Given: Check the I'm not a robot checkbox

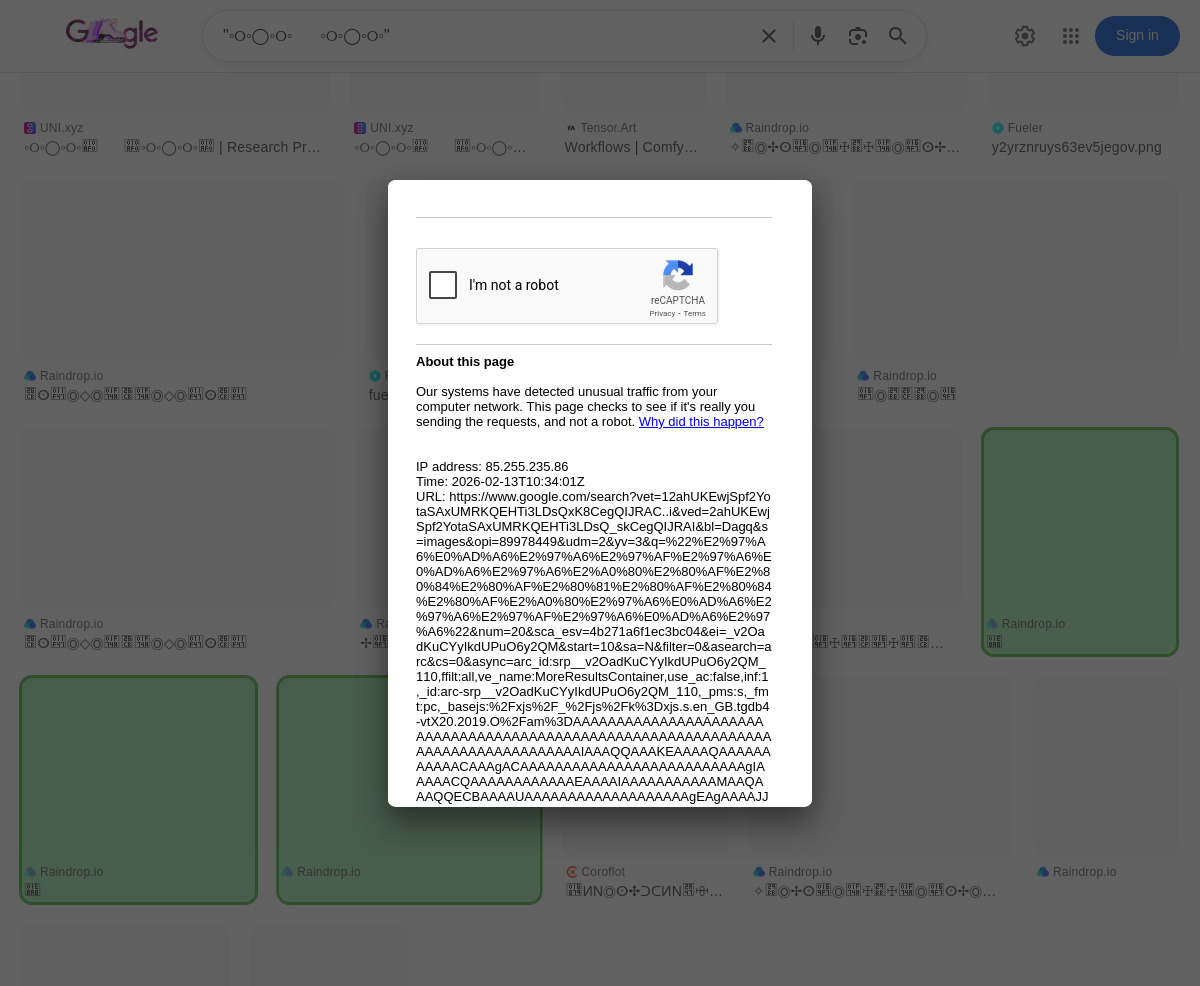Looking at the screenshot, I should click(x=443, y=285).
